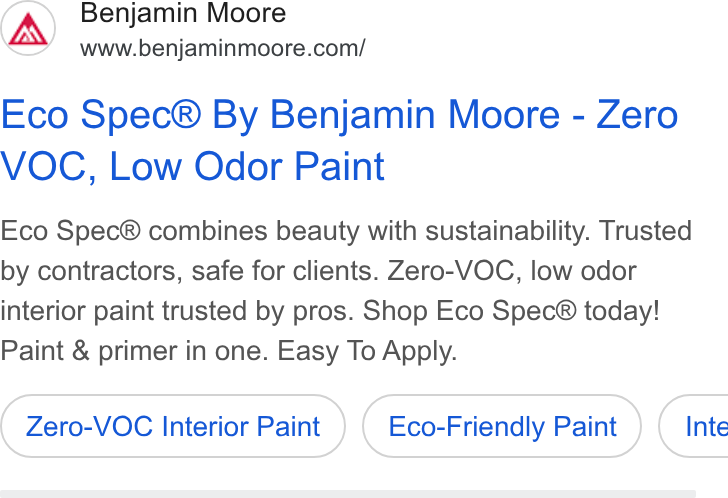Open the www.benjaminmoore.com URL
The height and width of the screenshot is (498, 728).
pyautogui.click(x=222, y=48)
